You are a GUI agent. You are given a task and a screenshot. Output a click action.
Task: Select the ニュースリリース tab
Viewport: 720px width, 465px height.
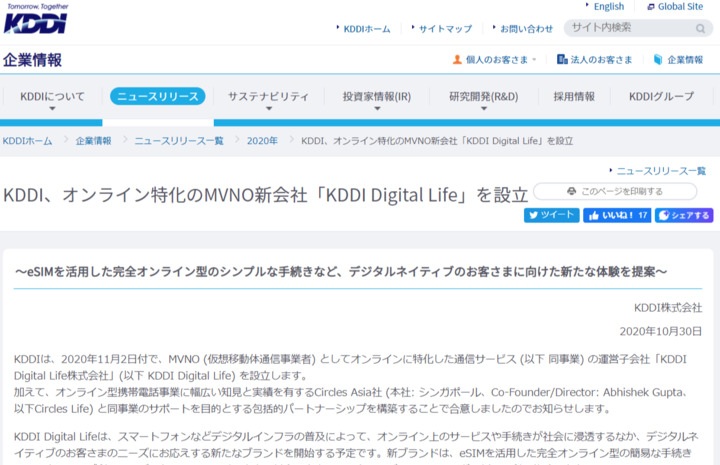pos(158,96)
